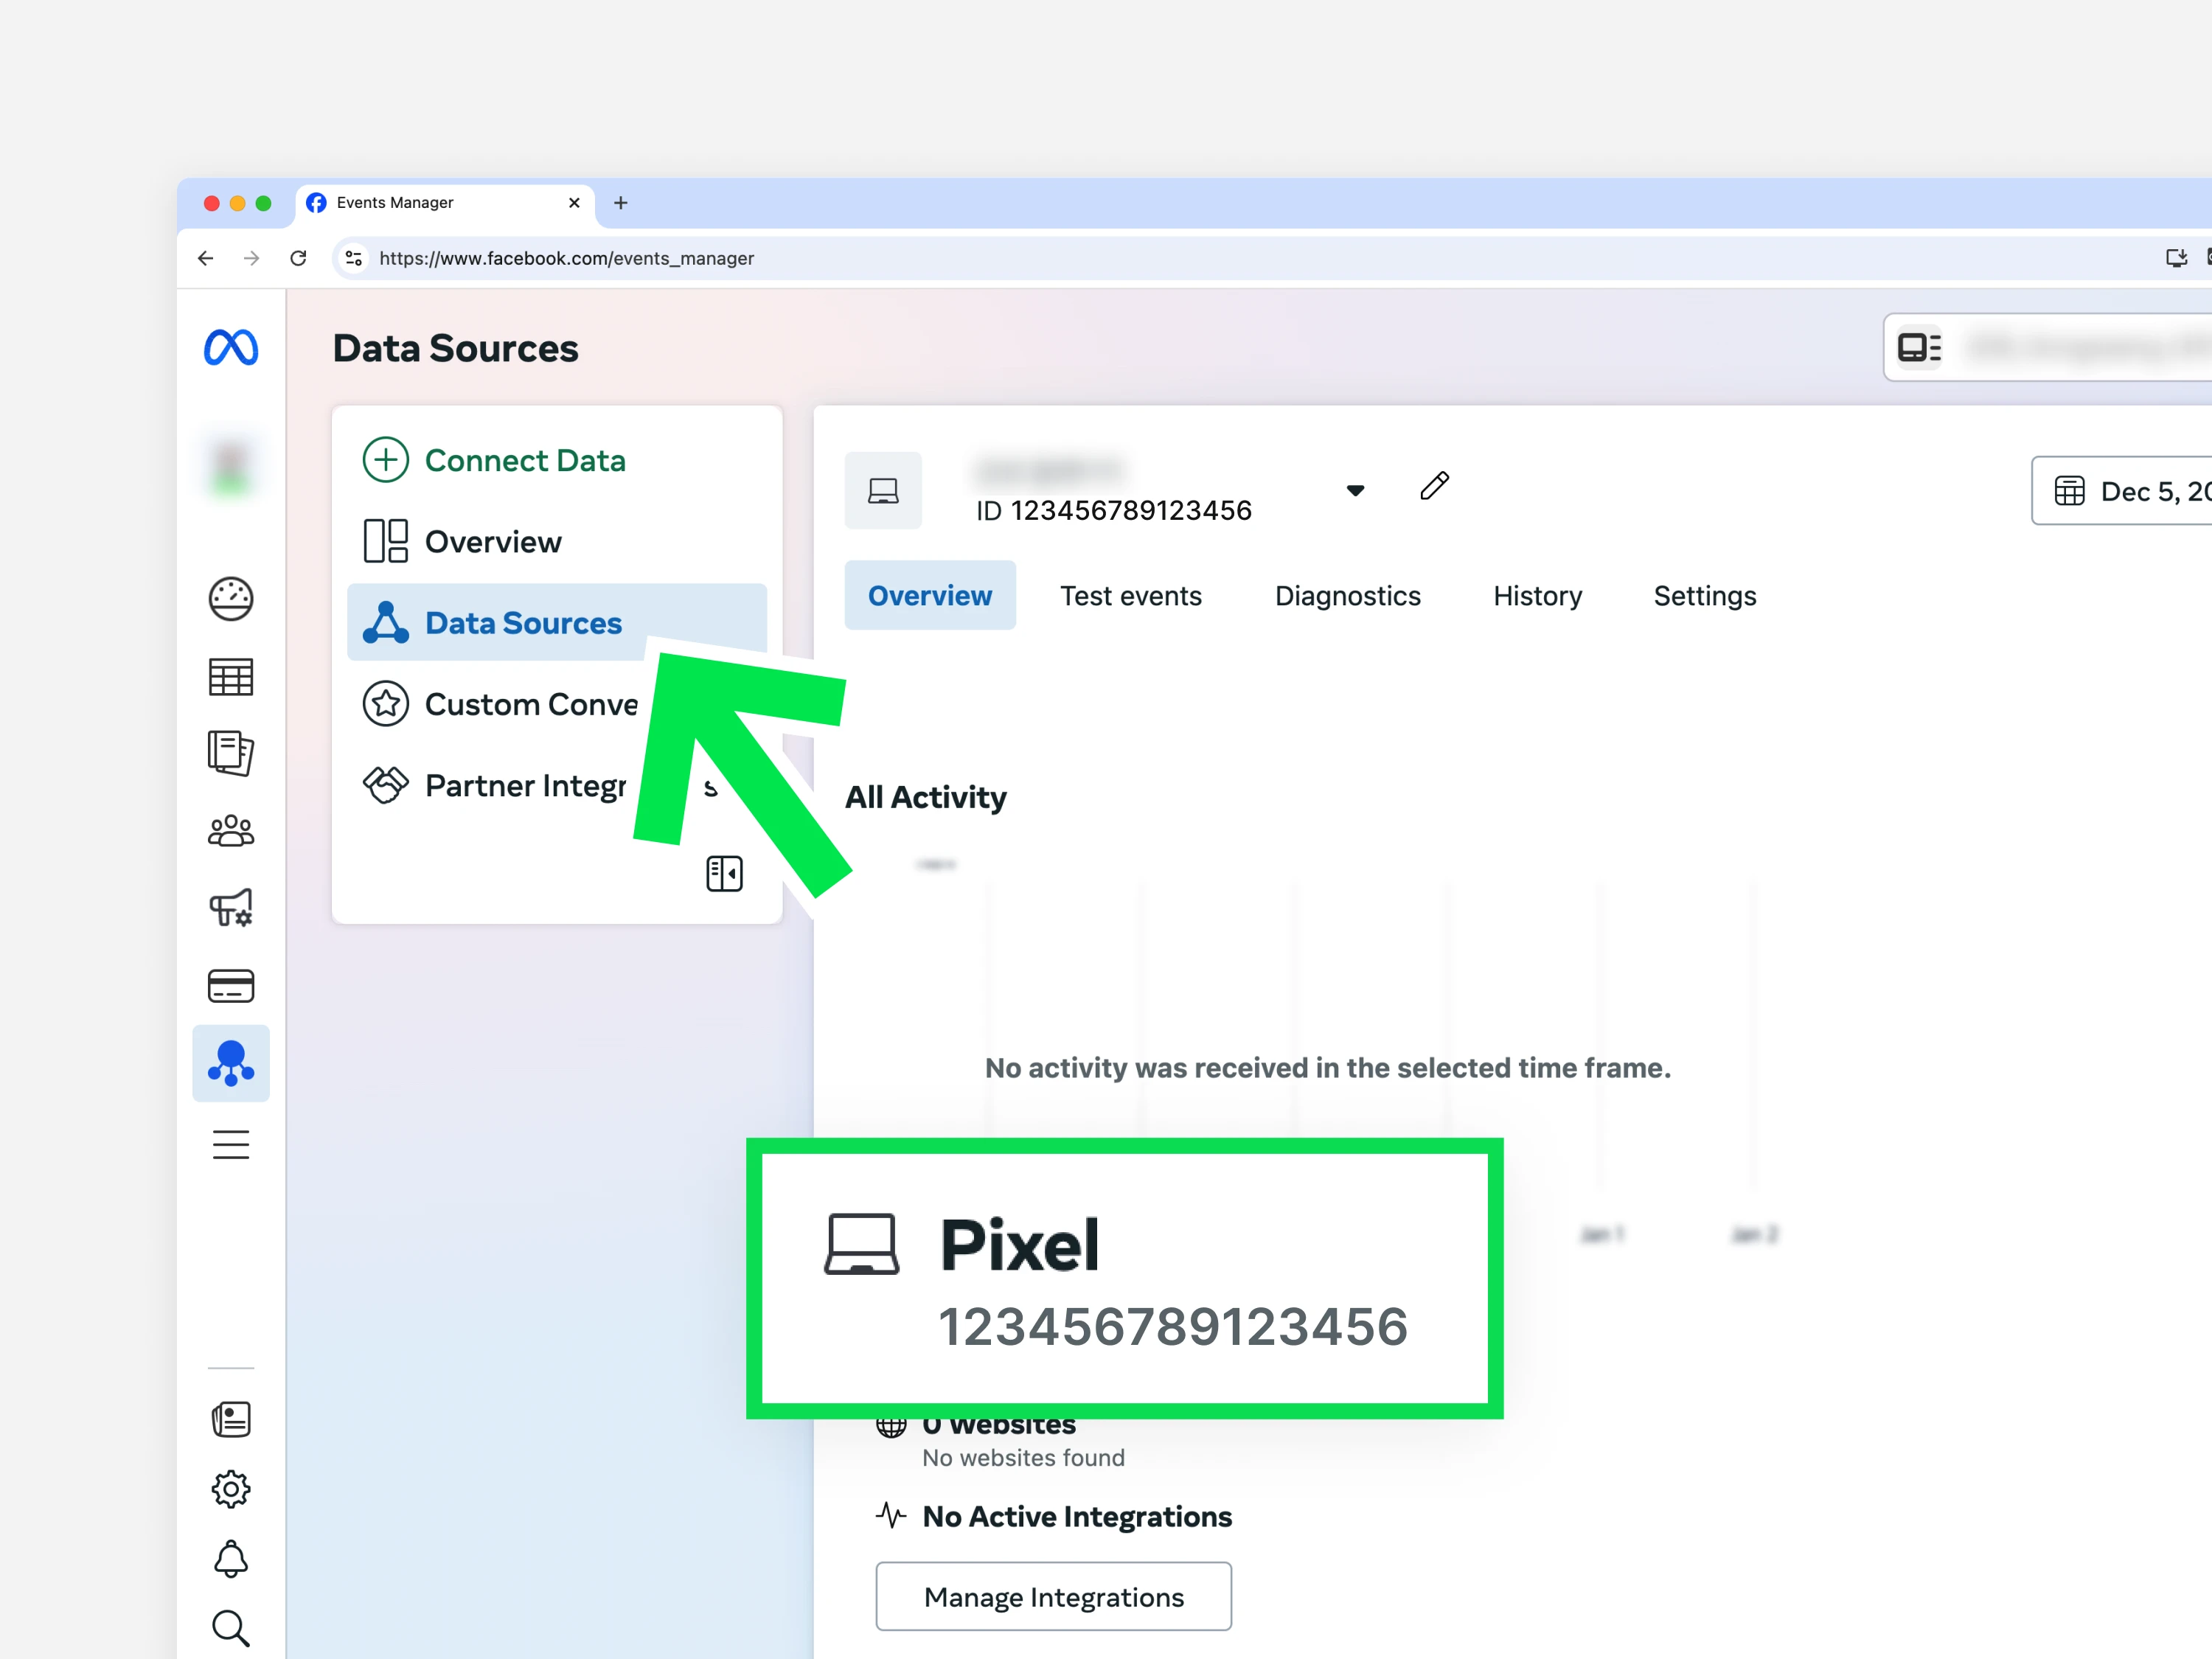The height and width of the screenshot is (1659, 2212).
Task: Click the Manage Integrations button
Action: coord(1054,1597)
